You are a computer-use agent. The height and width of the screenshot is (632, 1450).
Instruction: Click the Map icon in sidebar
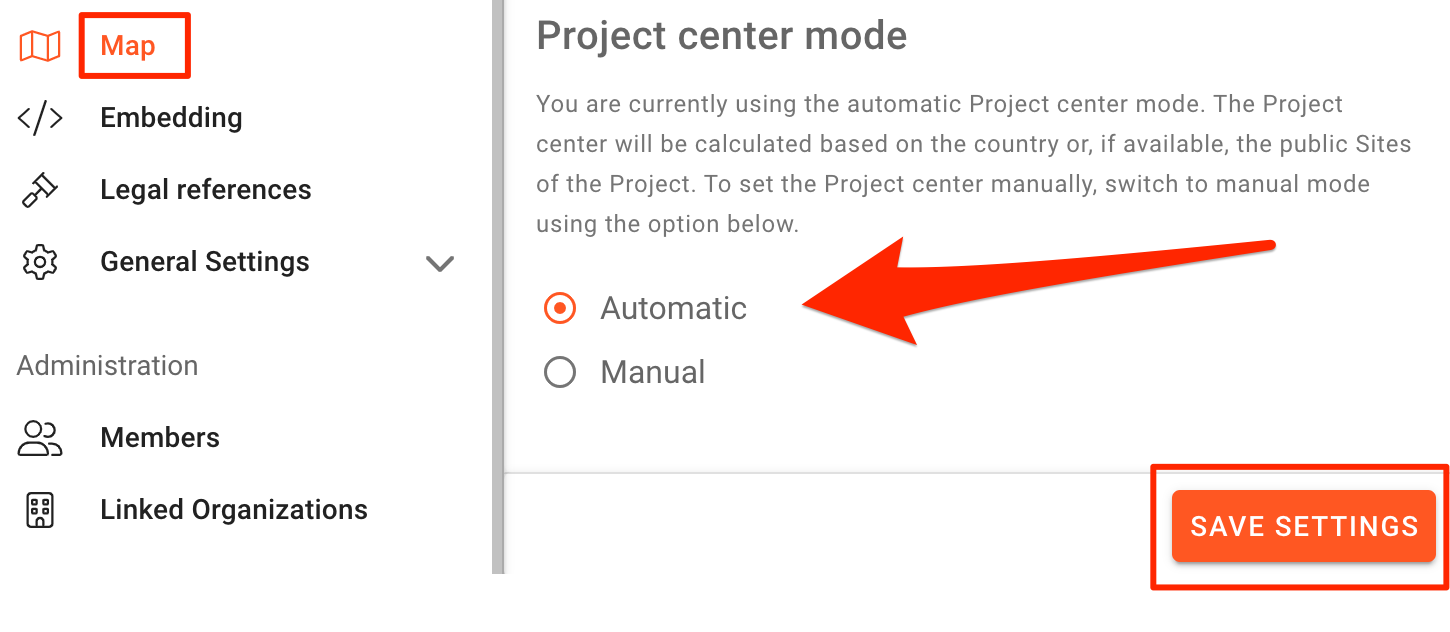(x=40, y=46)
